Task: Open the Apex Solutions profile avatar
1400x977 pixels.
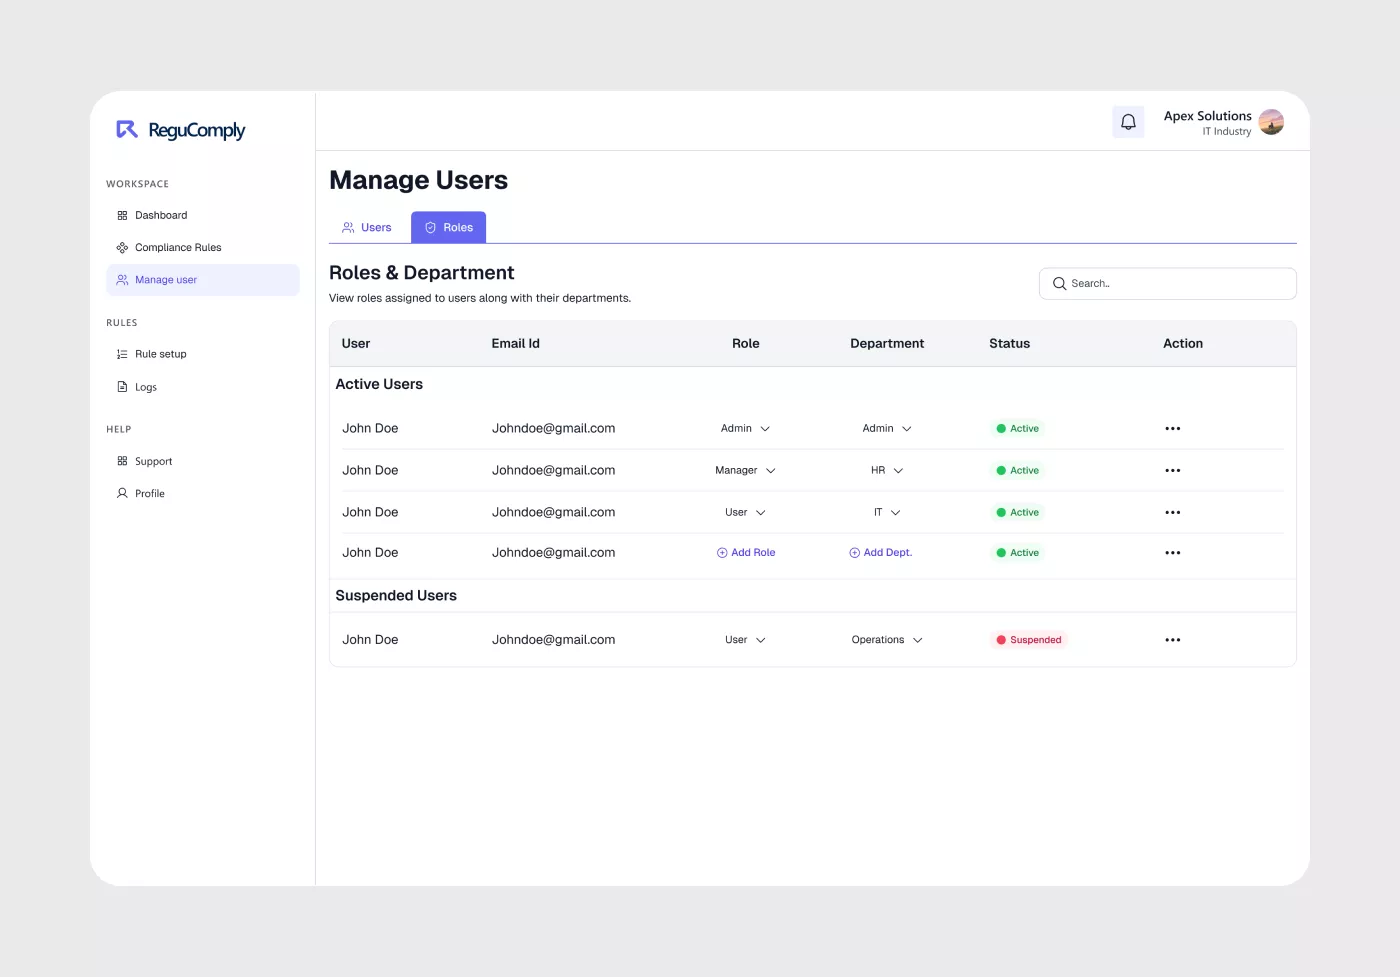Action: (x=1271, y=122)
